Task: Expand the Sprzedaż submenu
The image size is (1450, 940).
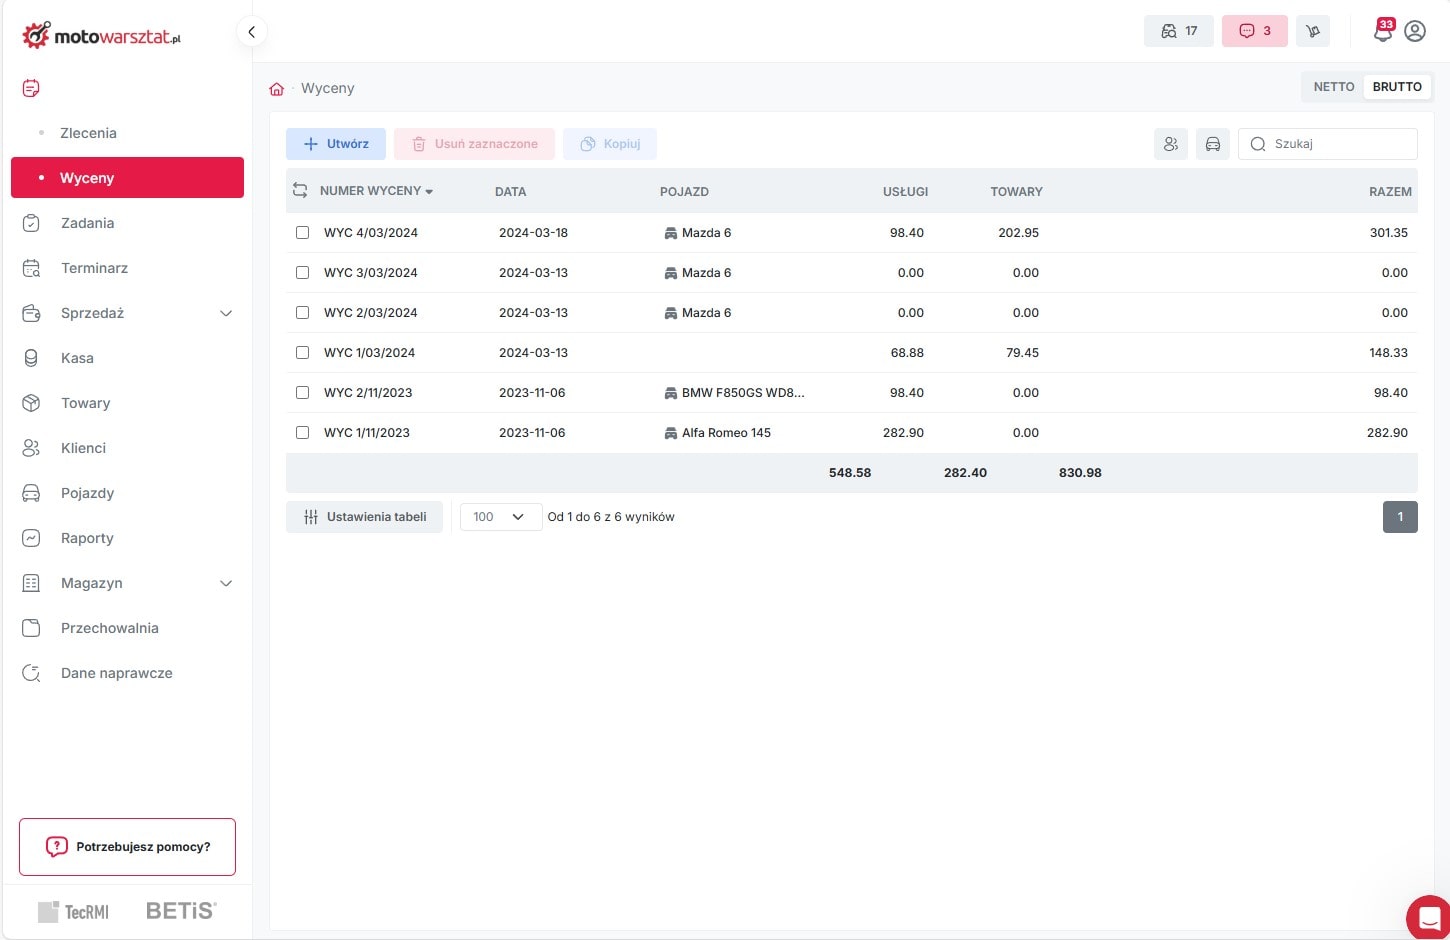Action: 226,313
